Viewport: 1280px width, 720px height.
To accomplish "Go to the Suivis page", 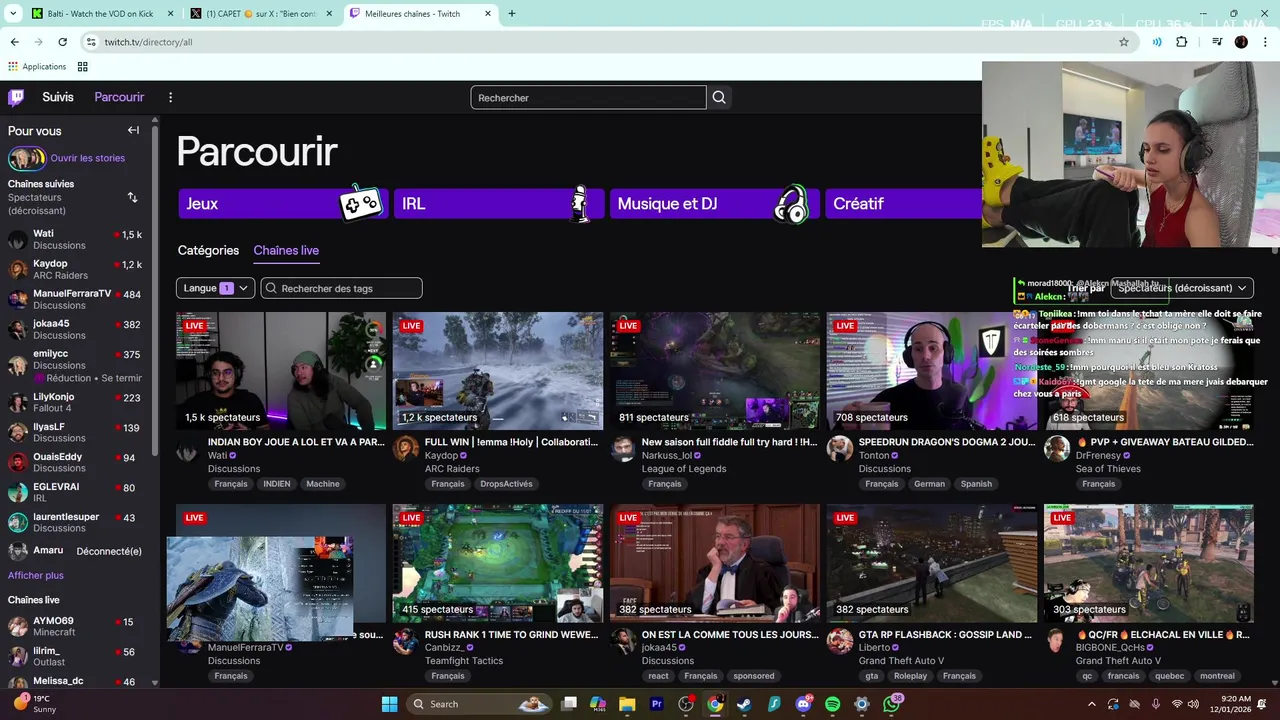I will 58,97.
